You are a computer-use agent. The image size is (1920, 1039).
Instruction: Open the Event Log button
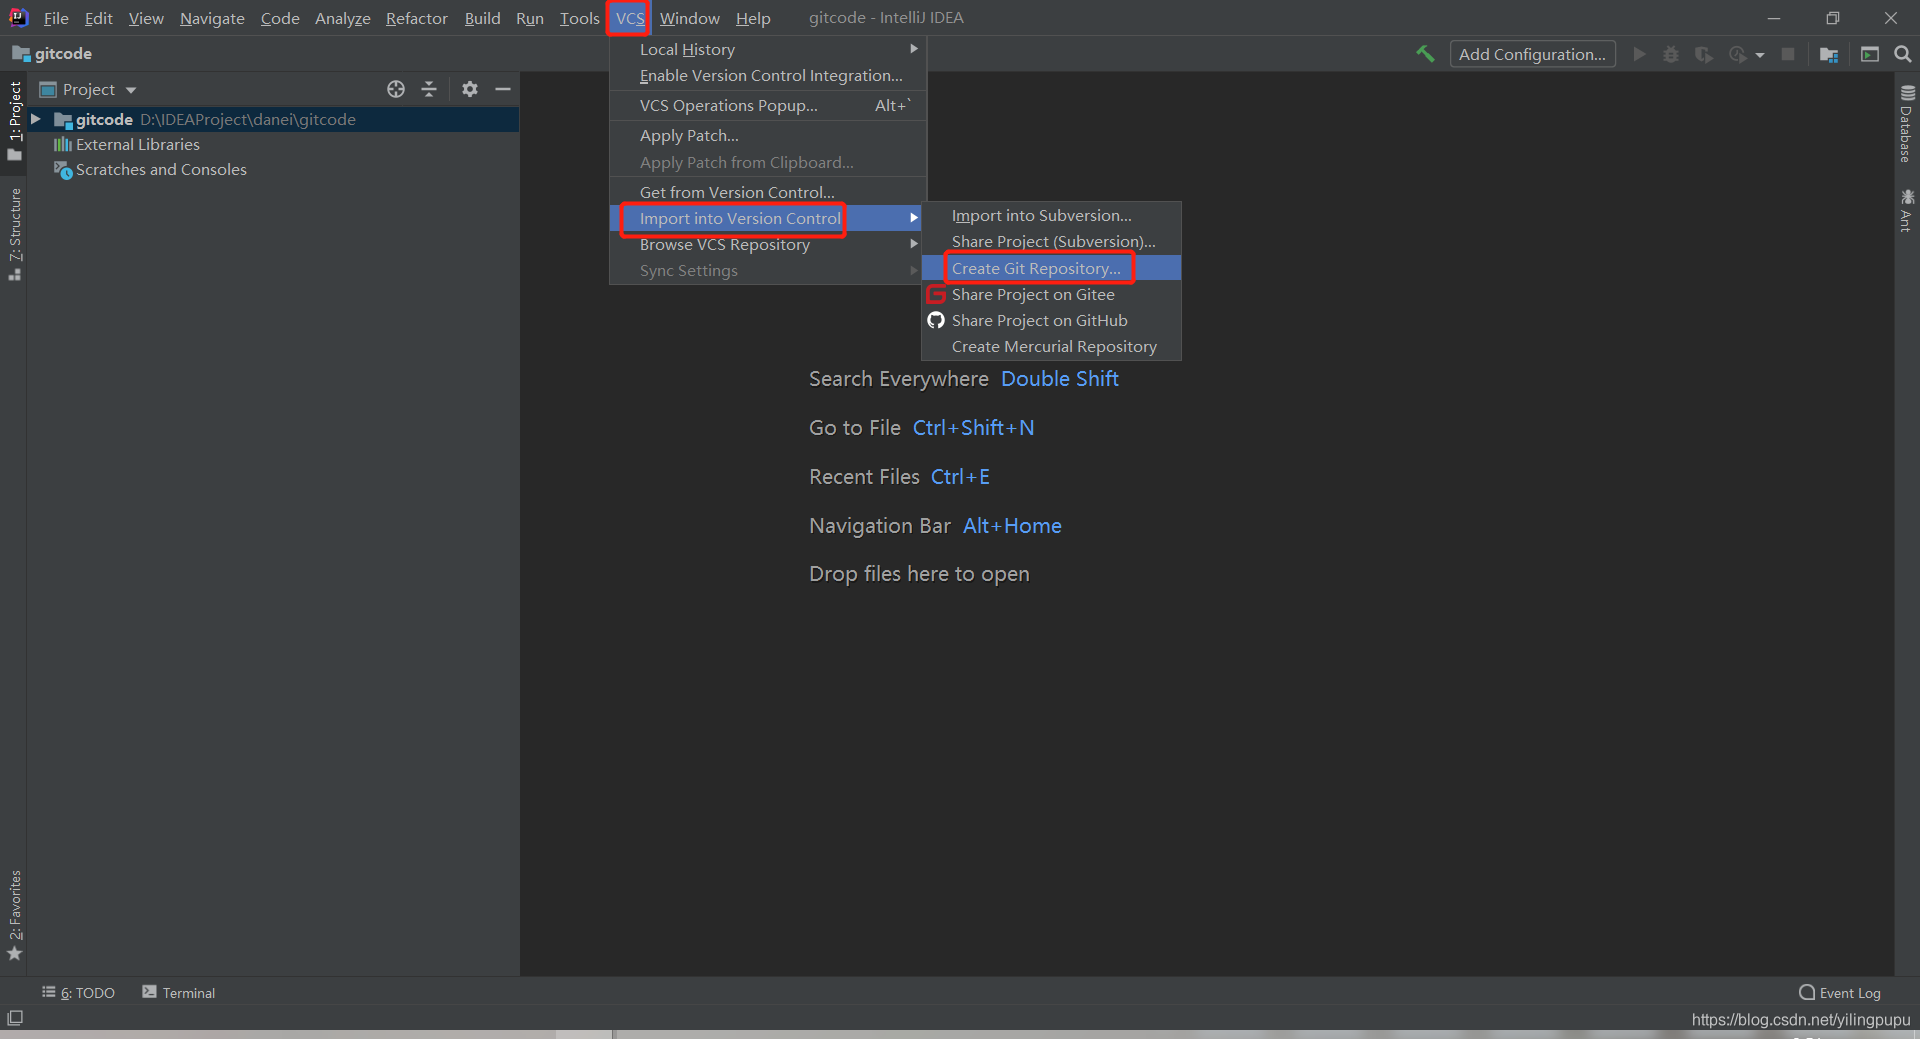coord(1840,992)
